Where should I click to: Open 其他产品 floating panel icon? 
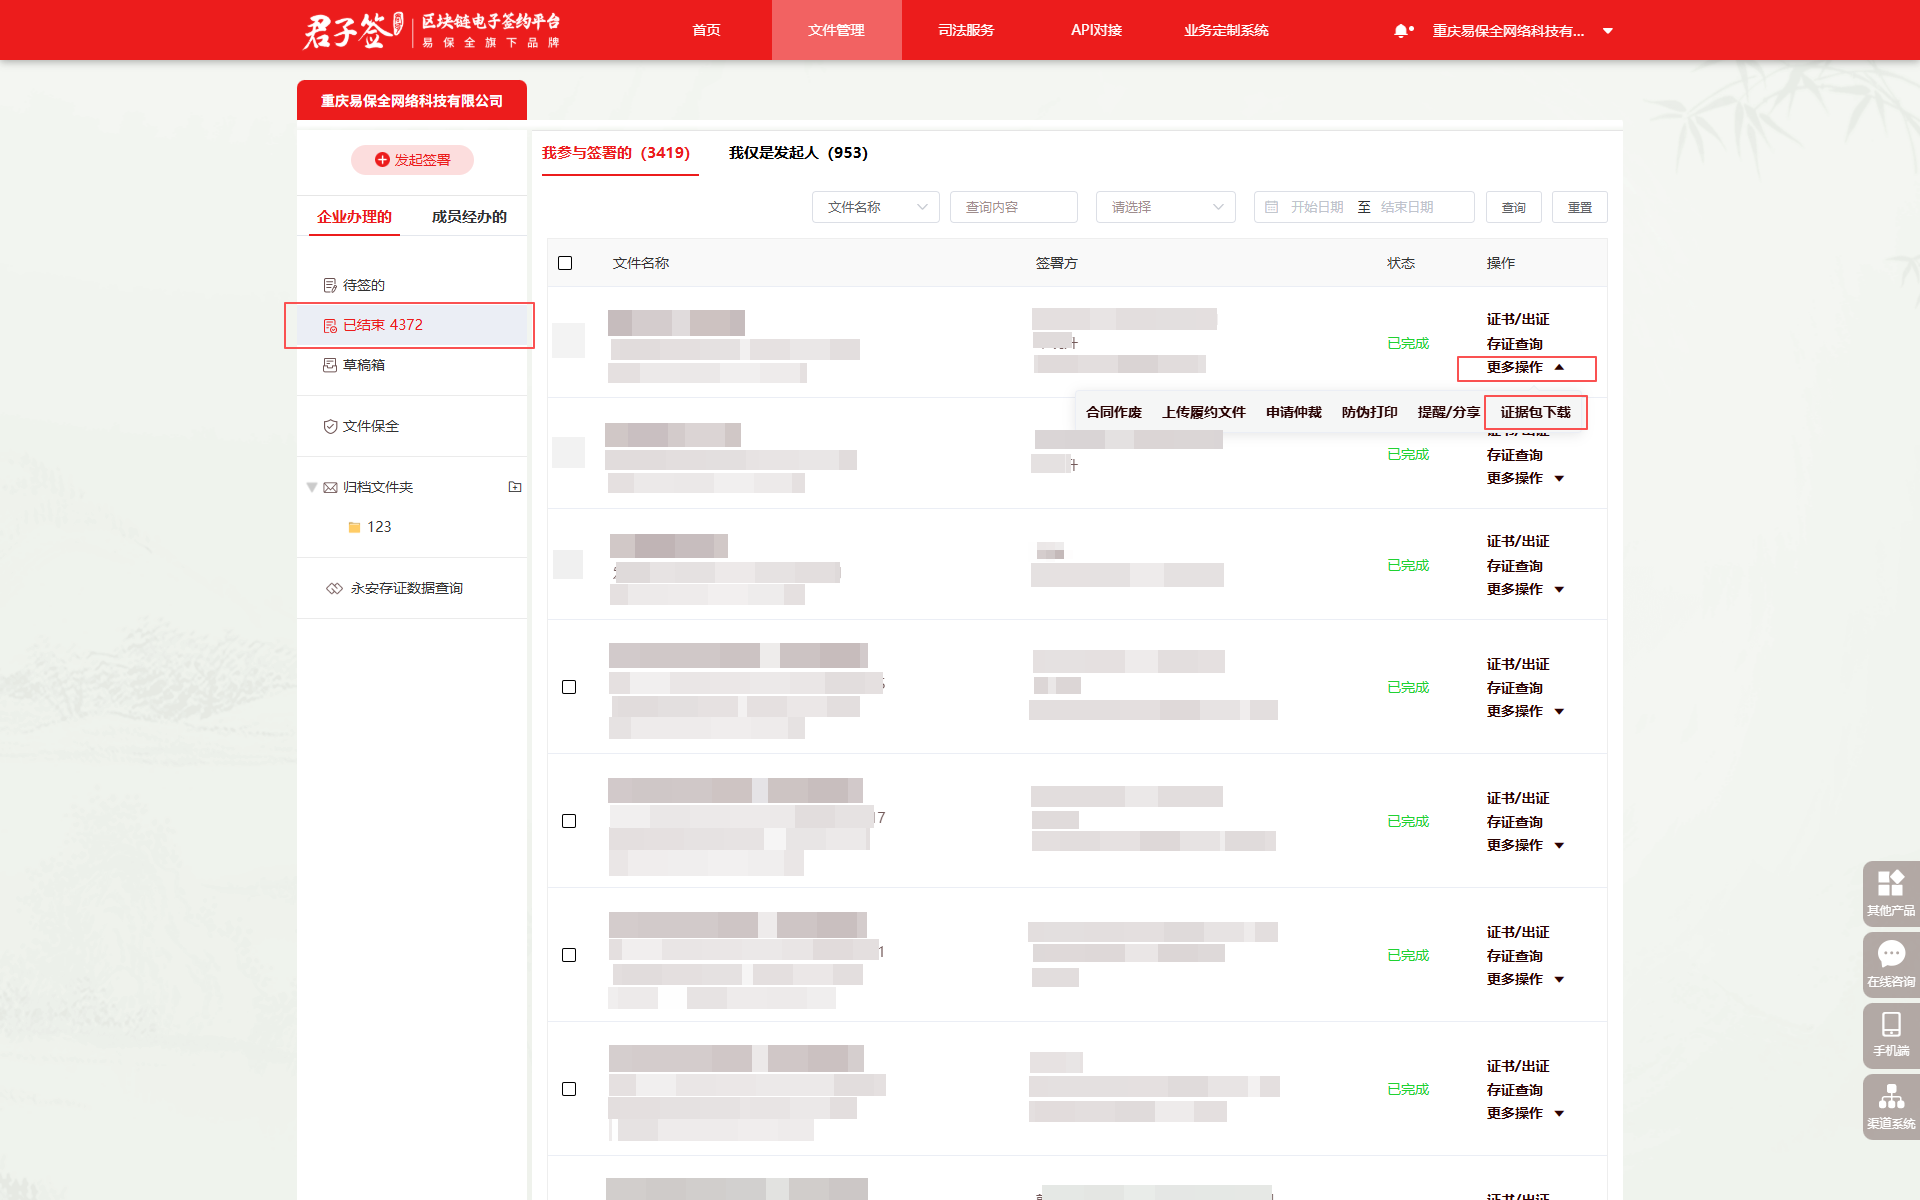[1890, 892]
